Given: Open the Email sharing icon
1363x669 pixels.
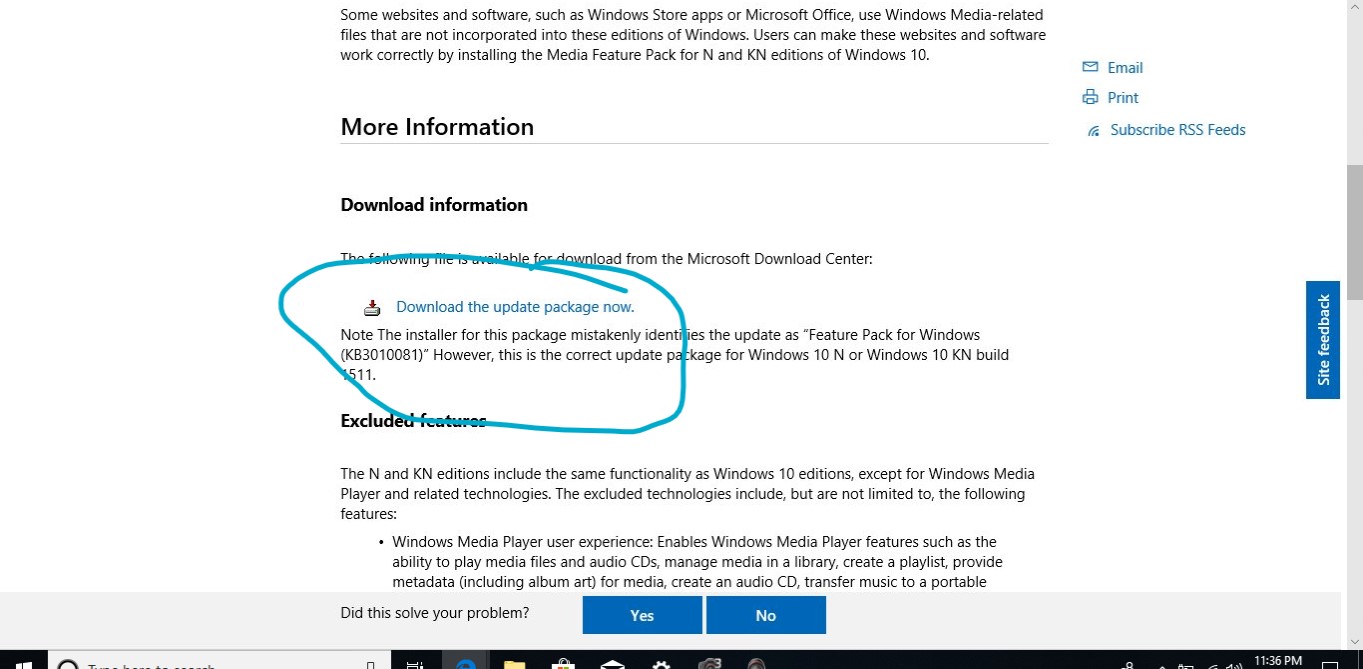Looking at the screenshot, I should pos(1089,67).
